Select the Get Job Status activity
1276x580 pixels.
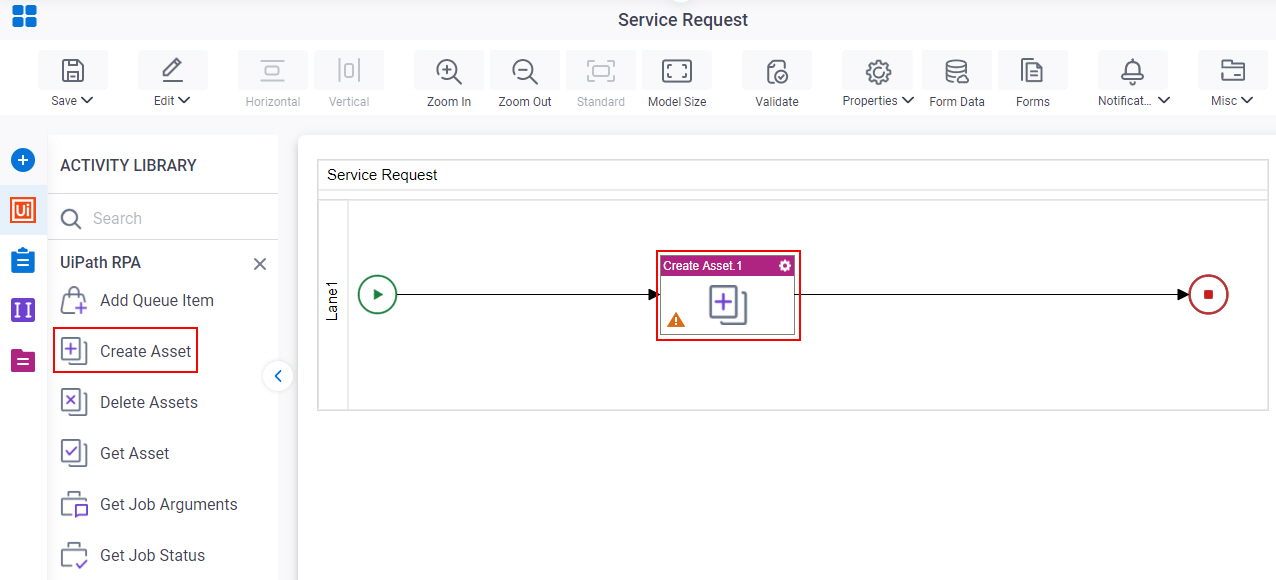pos(132,555)
